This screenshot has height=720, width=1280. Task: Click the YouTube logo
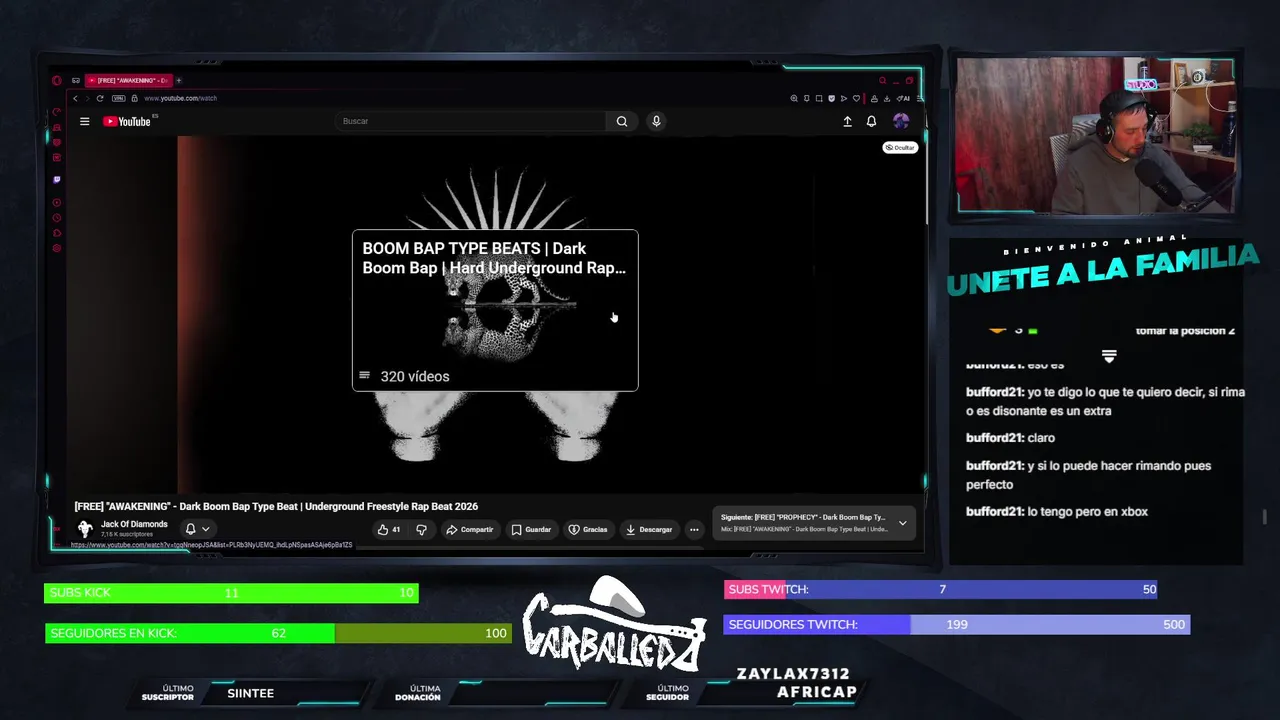pyautogui.click(x=127, y=121)
